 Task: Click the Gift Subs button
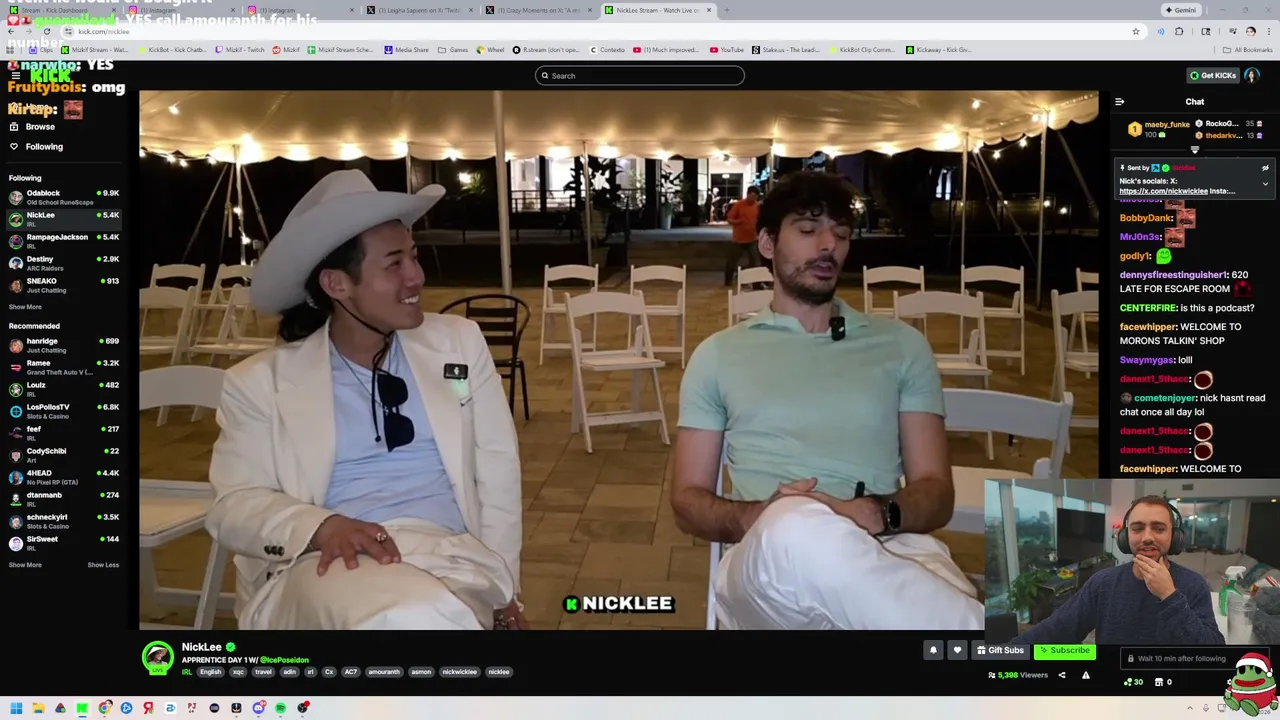[1000, 650]
